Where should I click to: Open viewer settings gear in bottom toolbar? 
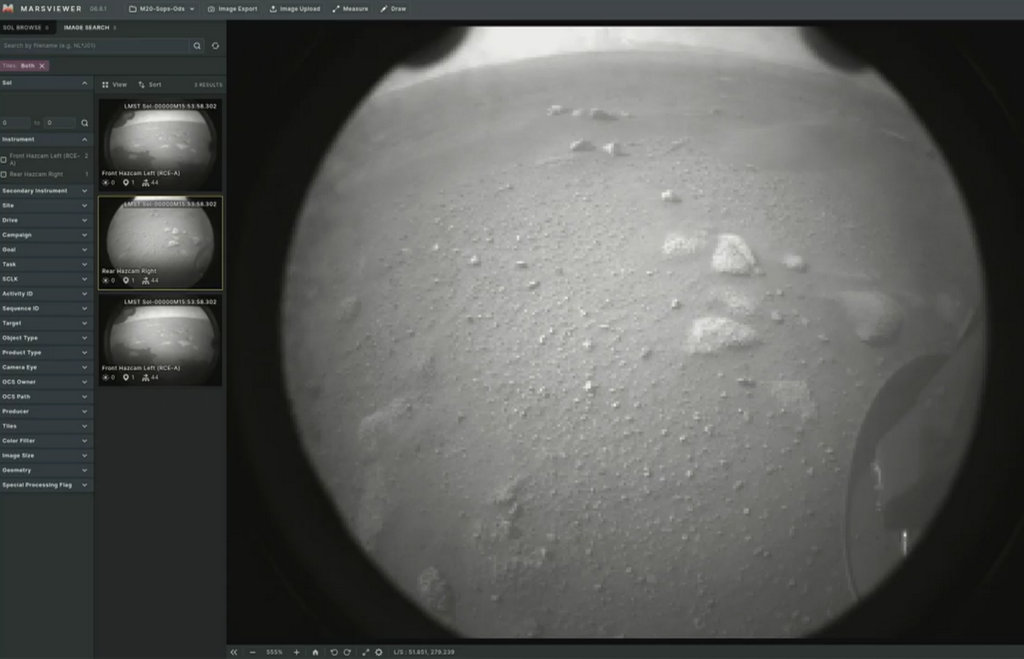pos(379,652)
